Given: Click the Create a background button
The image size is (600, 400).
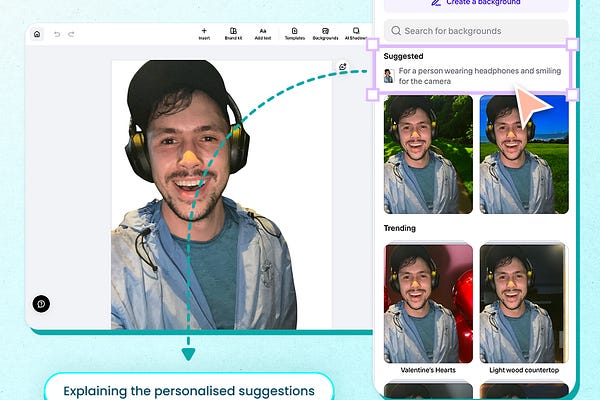Looking at the screenshot, I should [476, 3].
